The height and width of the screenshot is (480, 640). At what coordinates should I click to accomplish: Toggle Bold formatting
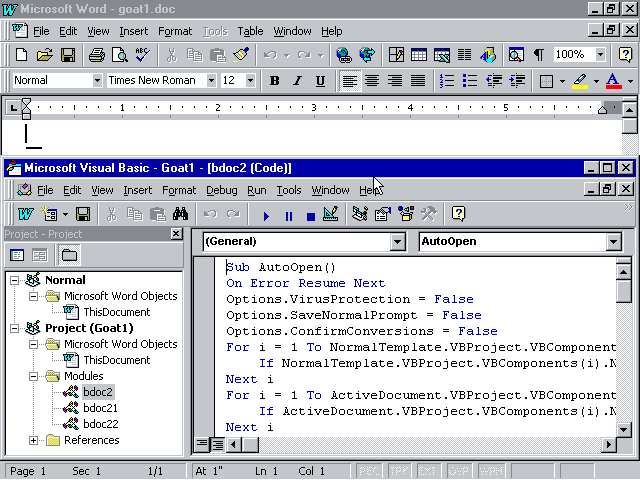pyautogui.click(x=275, y=81)
